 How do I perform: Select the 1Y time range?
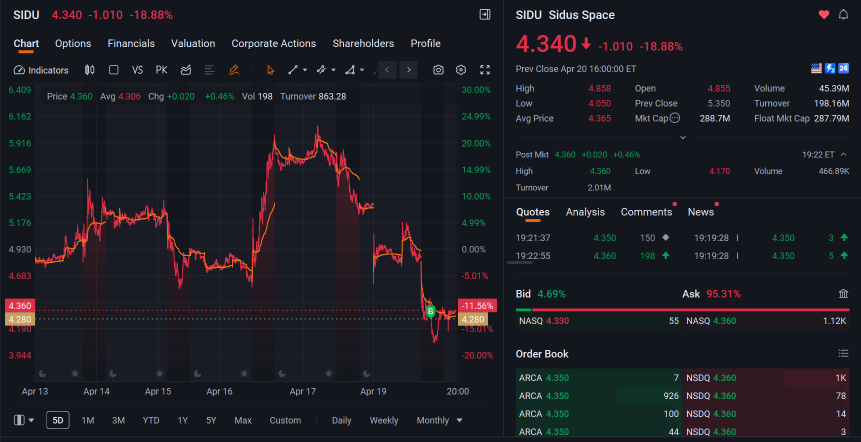click(x=183, y=421)
